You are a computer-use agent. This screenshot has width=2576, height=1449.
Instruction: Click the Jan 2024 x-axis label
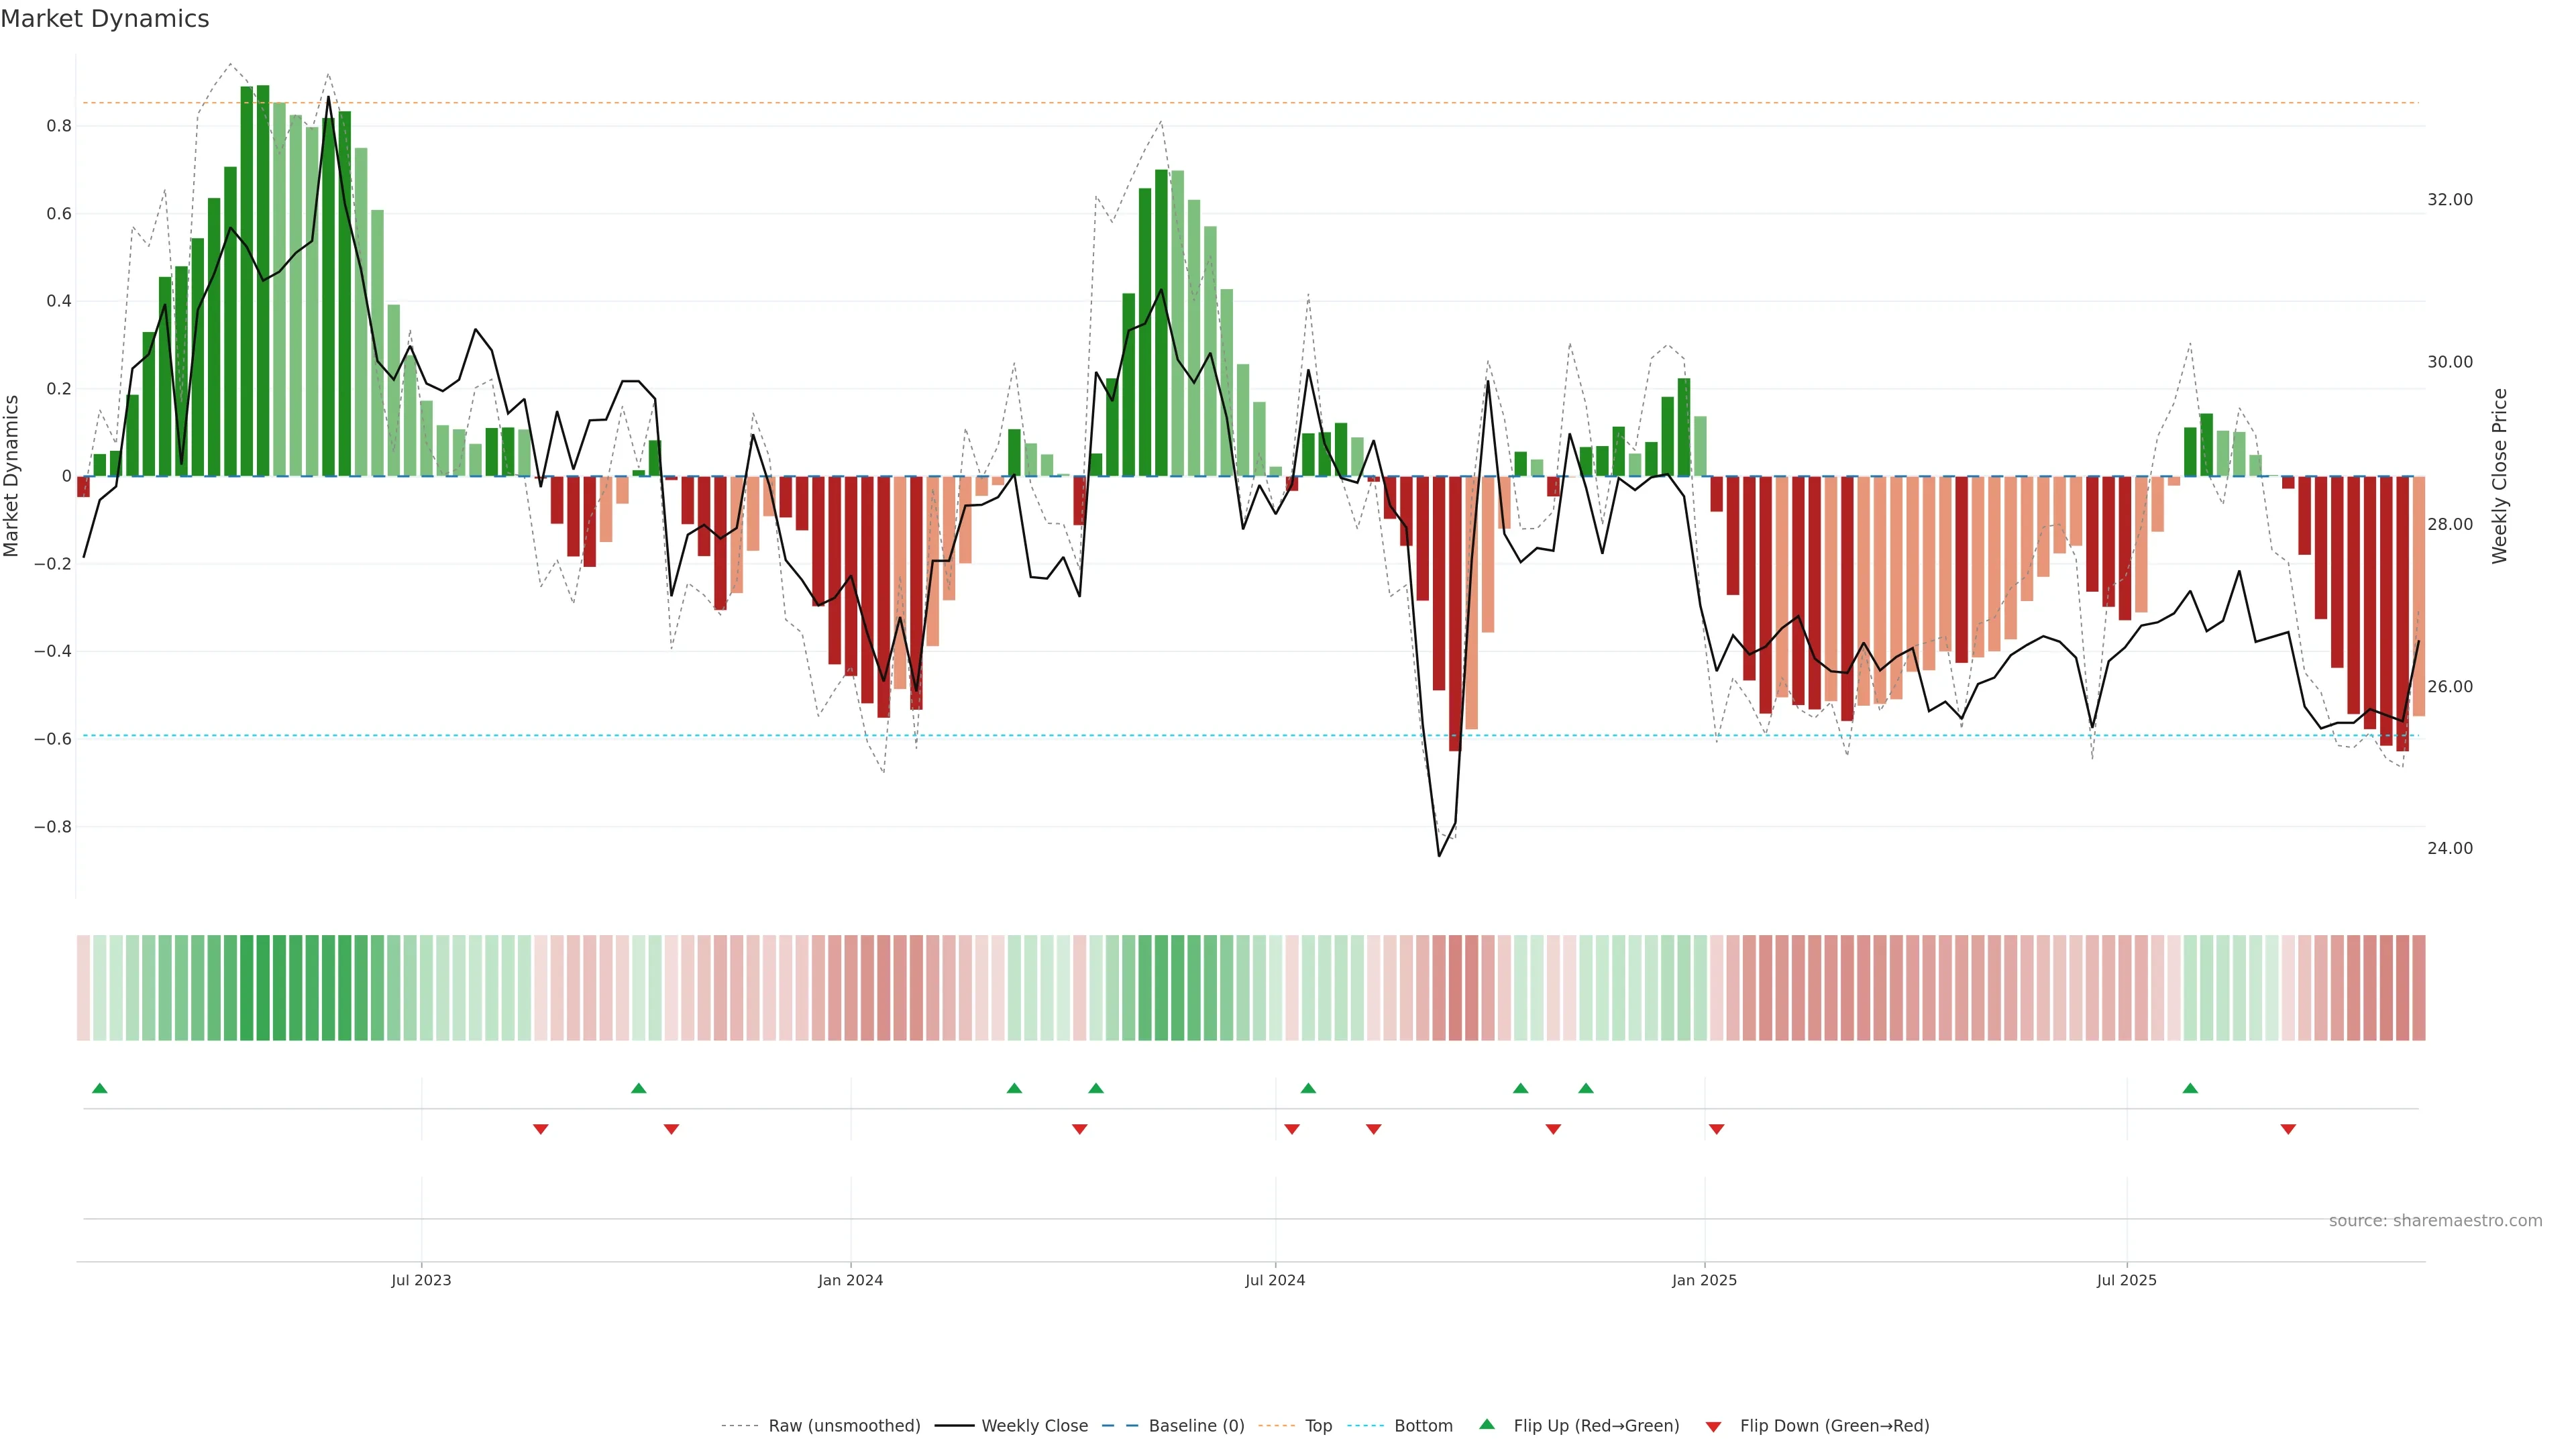850,1280
